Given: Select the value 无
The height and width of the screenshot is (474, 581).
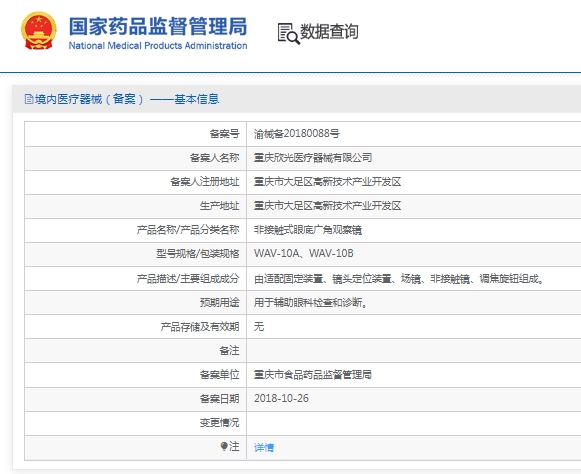Looking at the screenshot, I should click(x=259, y=327).
